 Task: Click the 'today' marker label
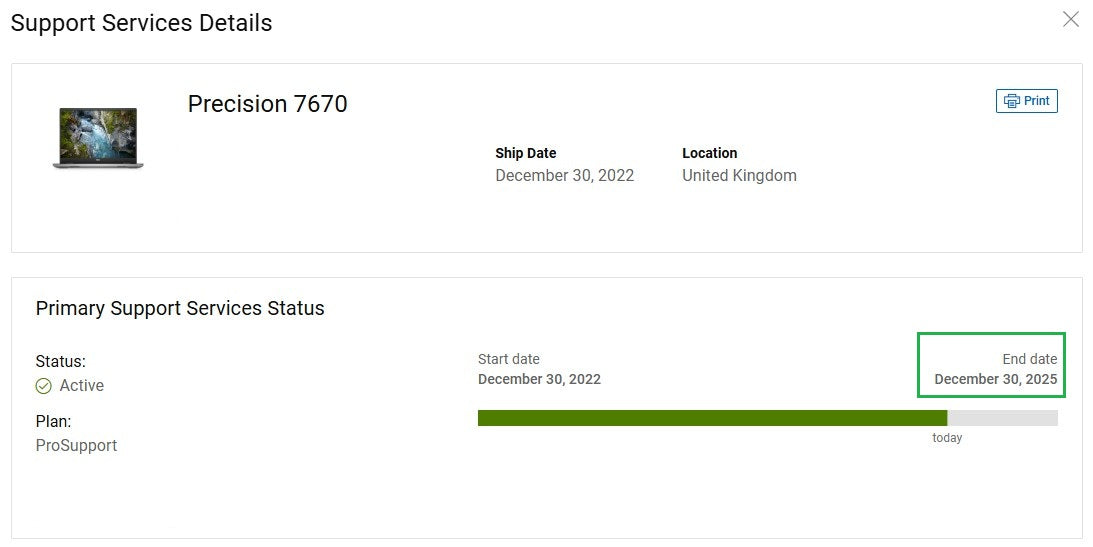(x=947, y=438)
